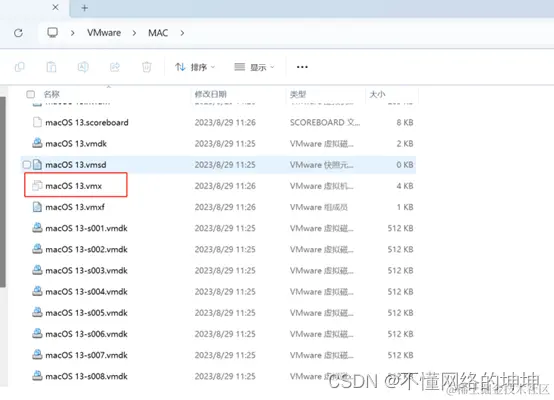
Task: Select file macOS 13-s005.vmdk
Action: point(87,313)
